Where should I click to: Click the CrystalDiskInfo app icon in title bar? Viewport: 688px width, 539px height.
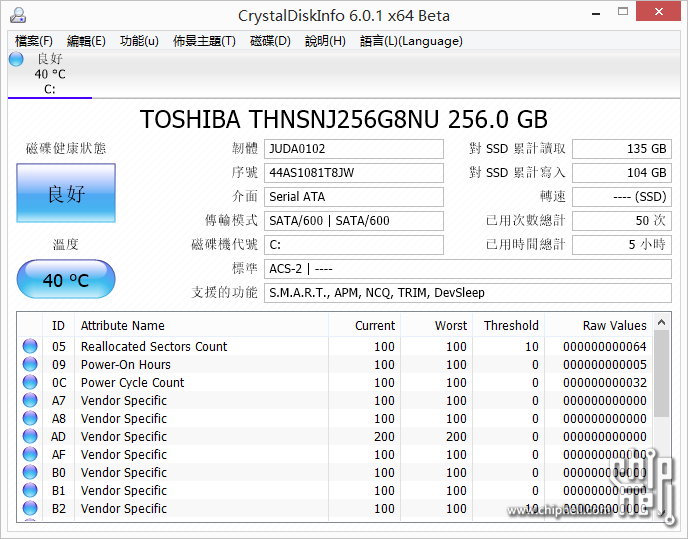18,15
